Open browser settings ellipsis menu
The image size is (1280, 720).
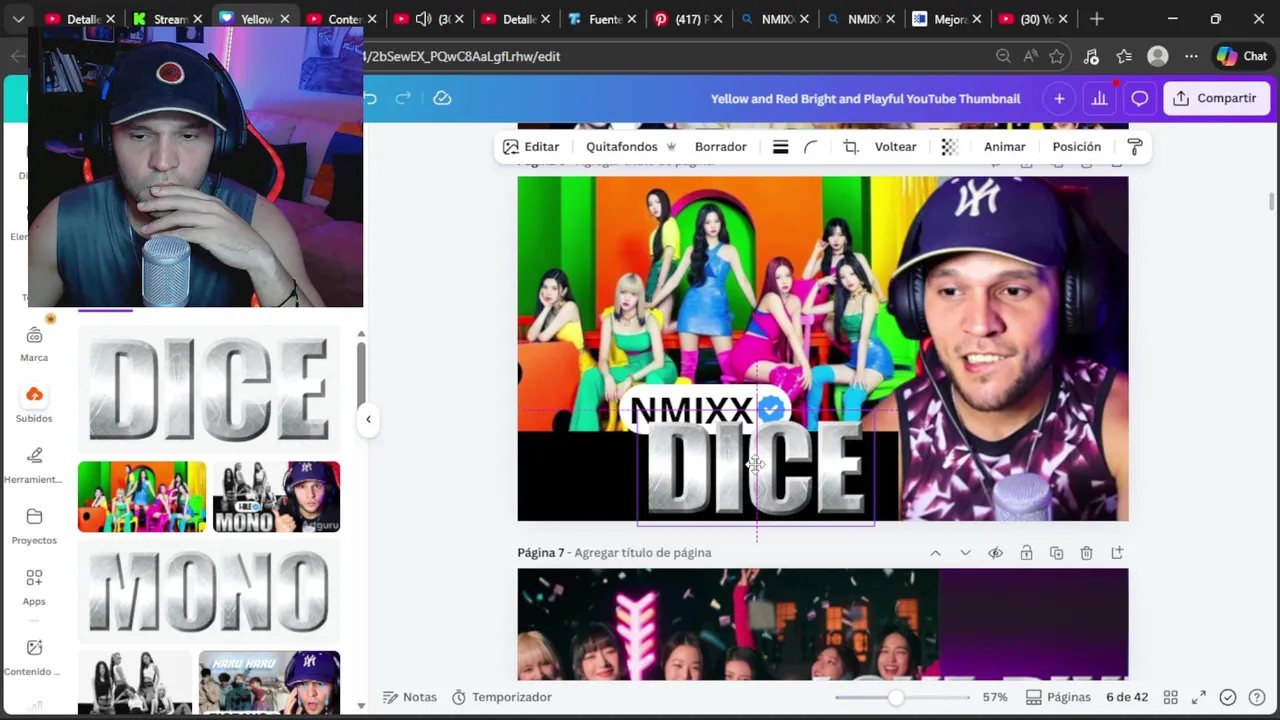click(x=1190, y=57)
